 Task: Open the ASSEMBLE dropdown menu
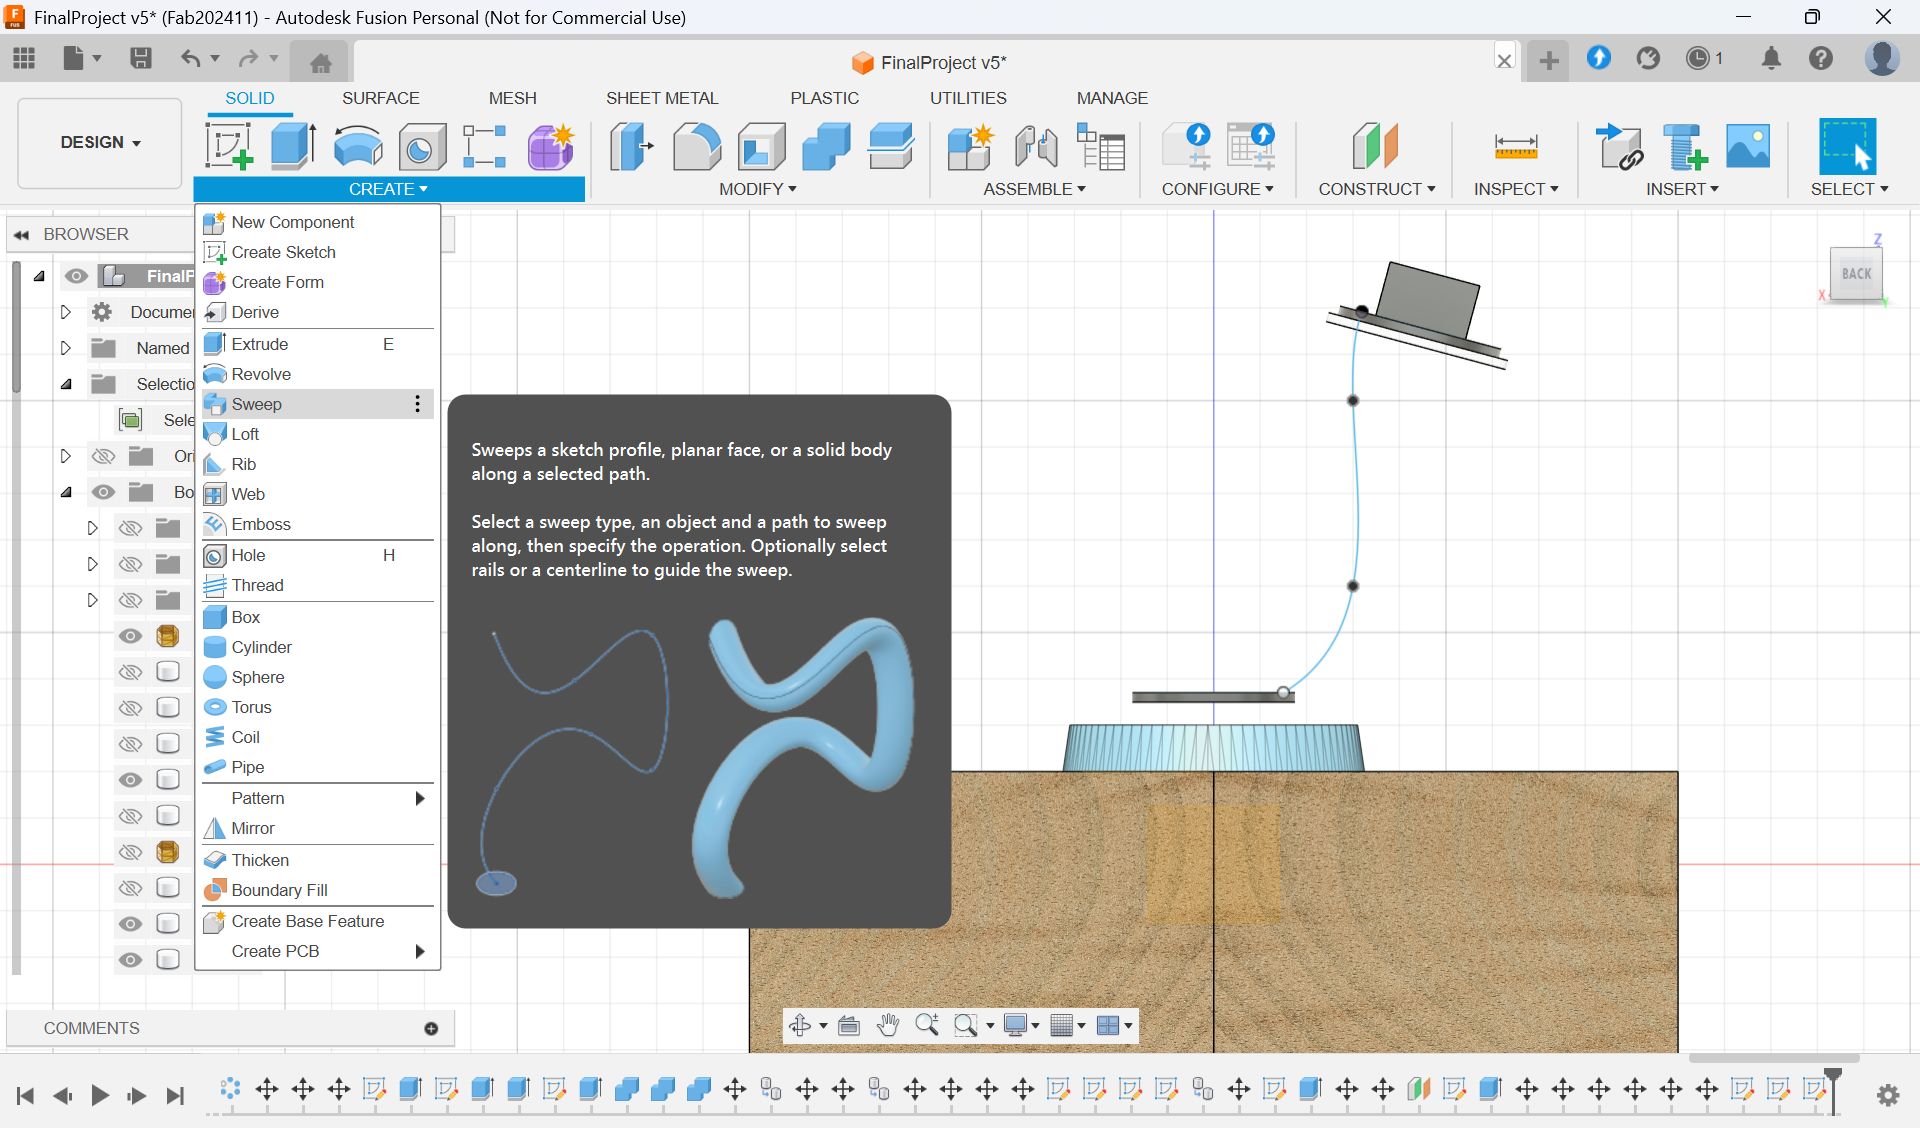coord(1034,189)
